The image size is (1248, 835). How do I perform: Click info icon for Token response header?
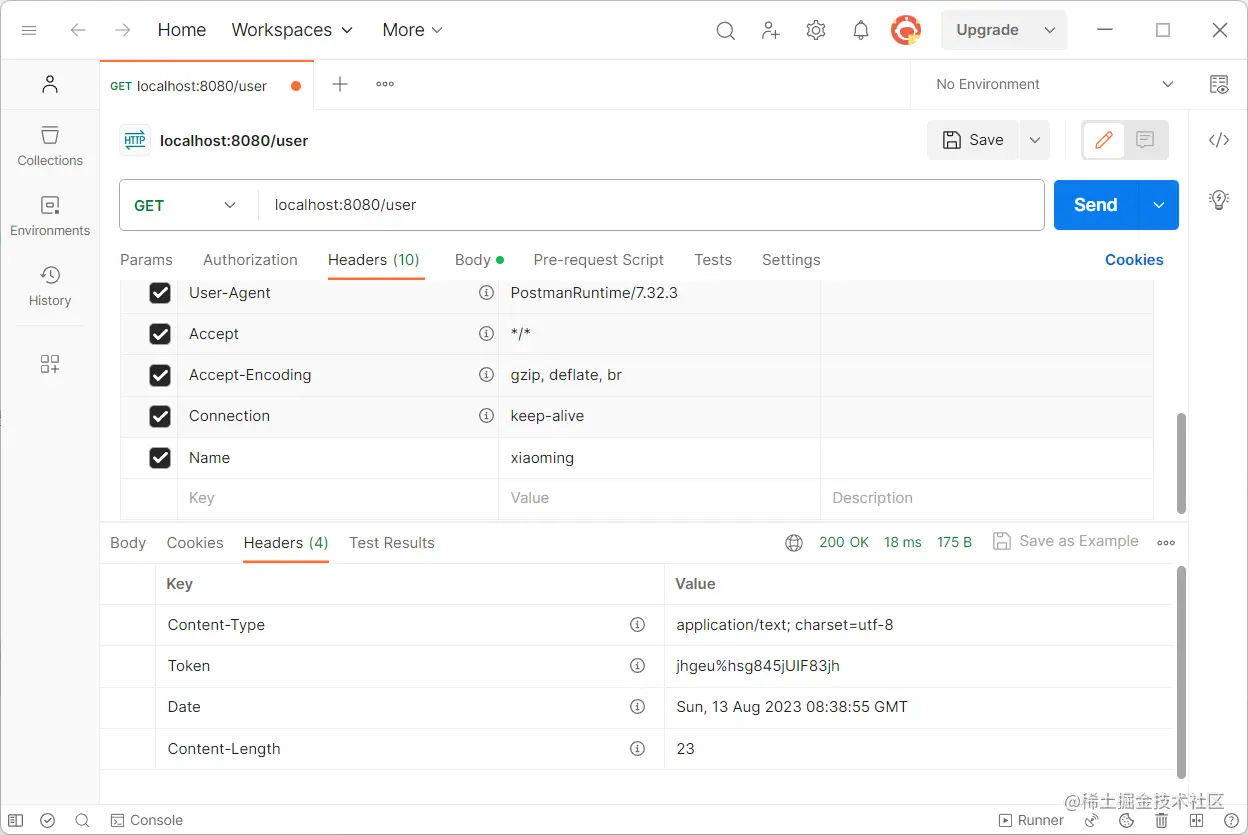pos(637,665)
